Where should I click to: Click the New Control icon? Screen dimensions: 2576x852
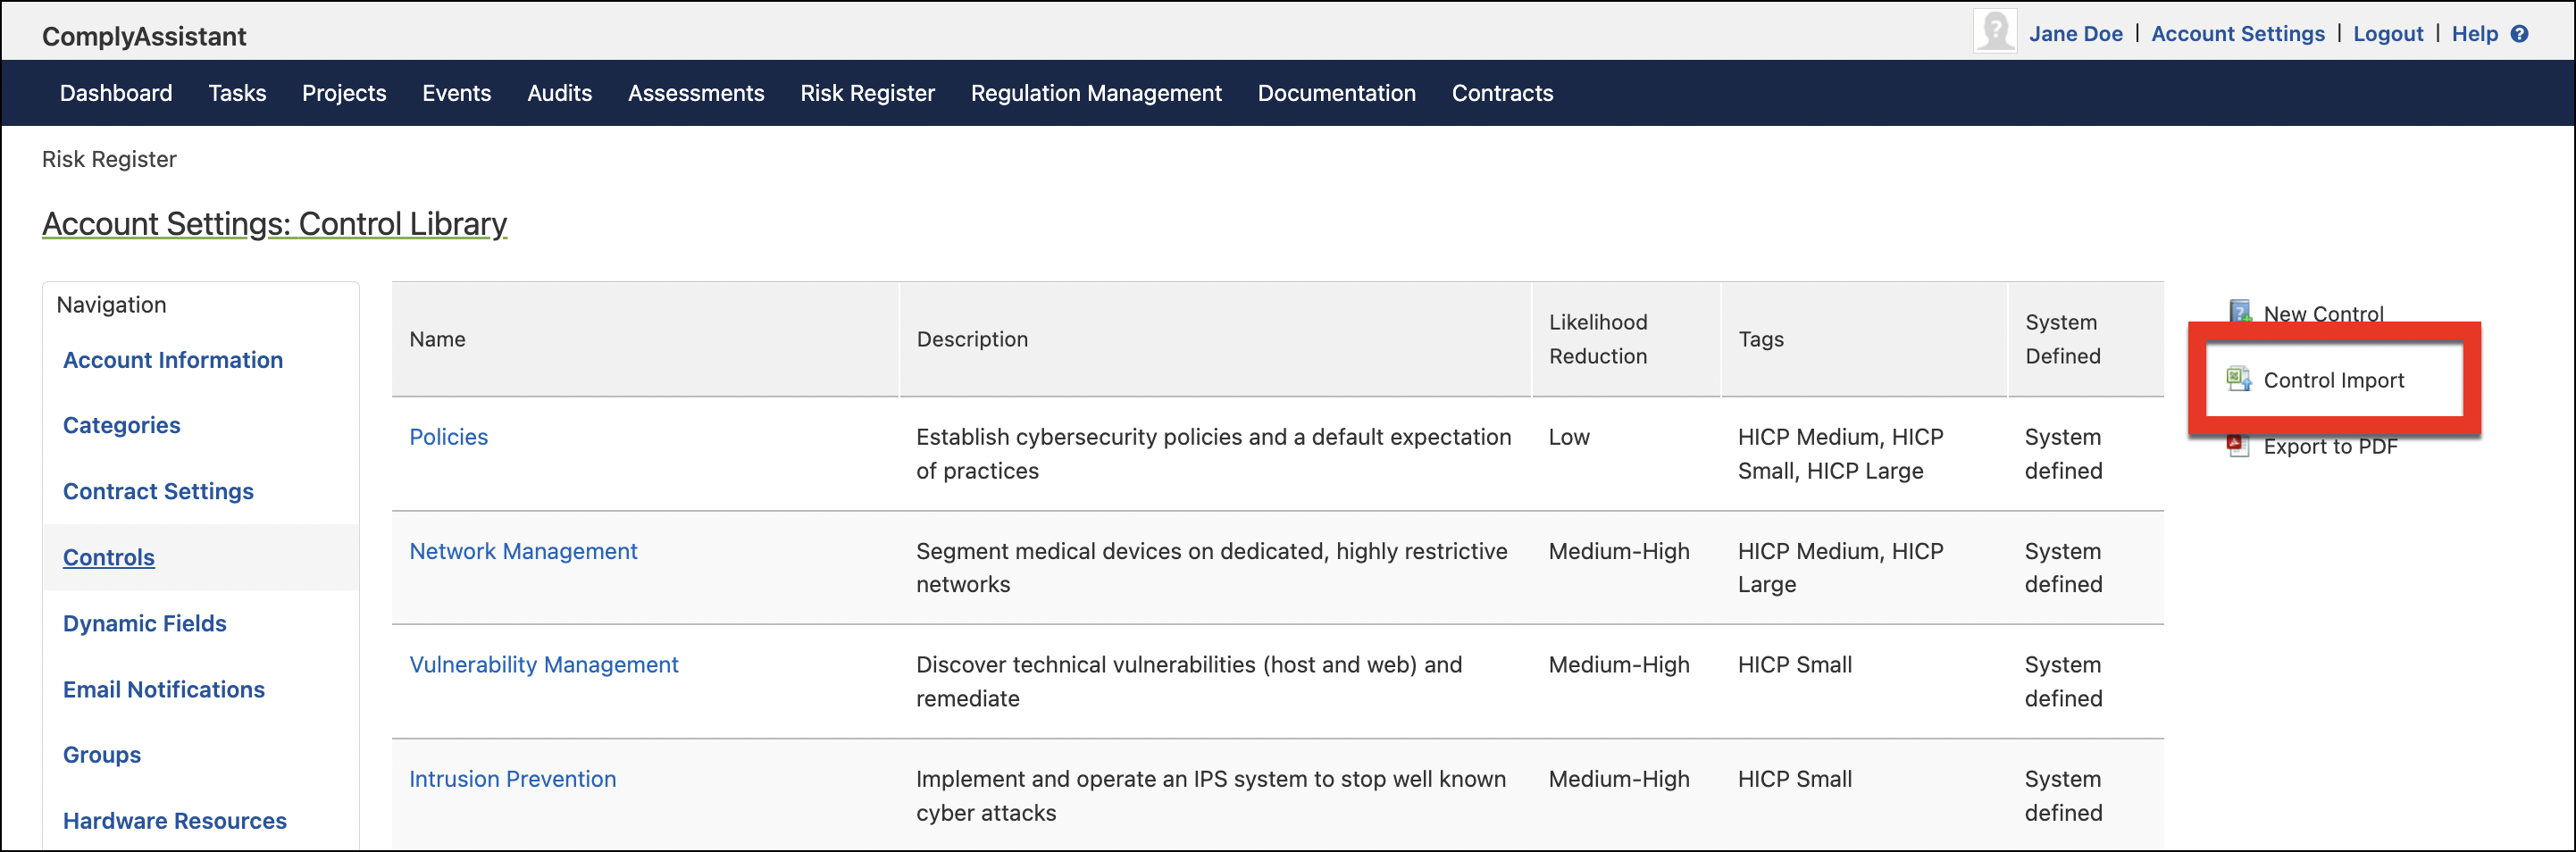[2240, 312]
